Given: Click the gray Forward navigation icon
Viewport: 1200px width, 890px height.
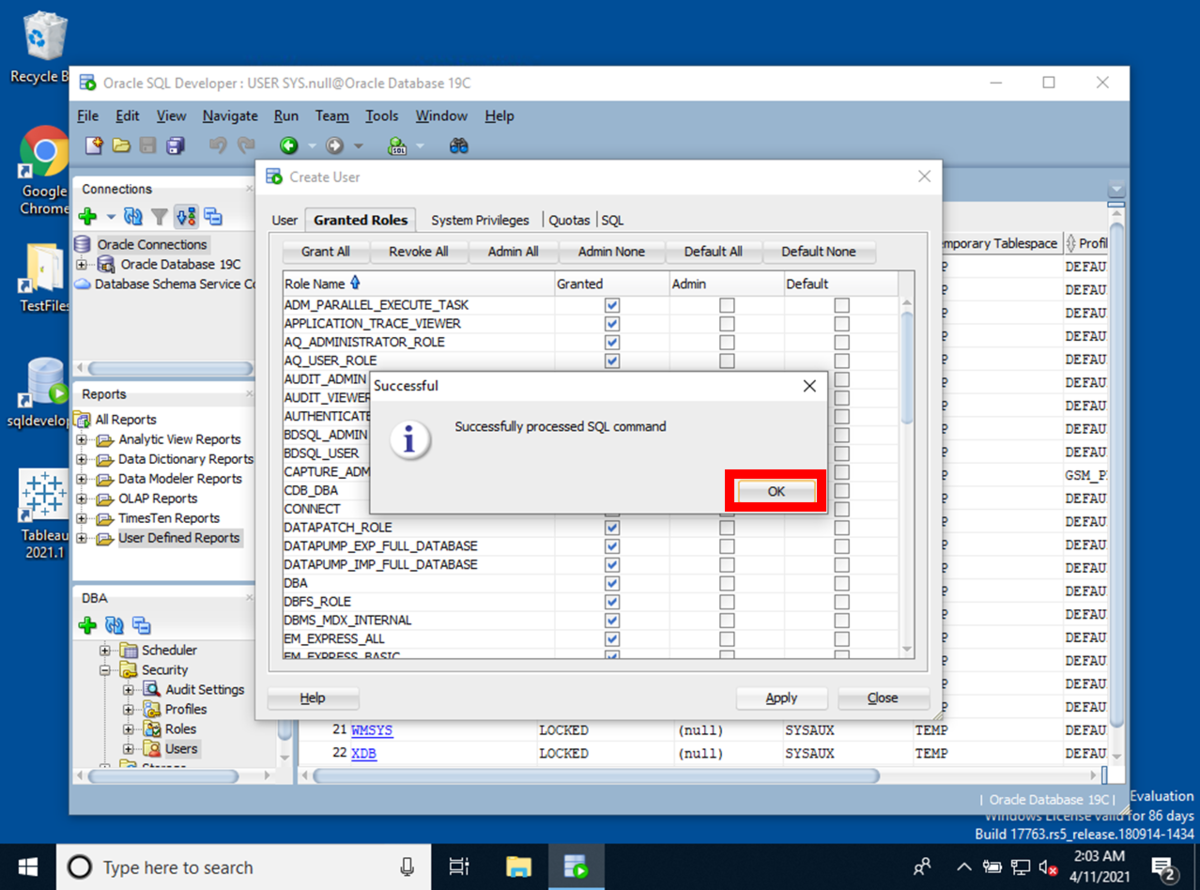Looking at the screenshot, I should (334, 146).
